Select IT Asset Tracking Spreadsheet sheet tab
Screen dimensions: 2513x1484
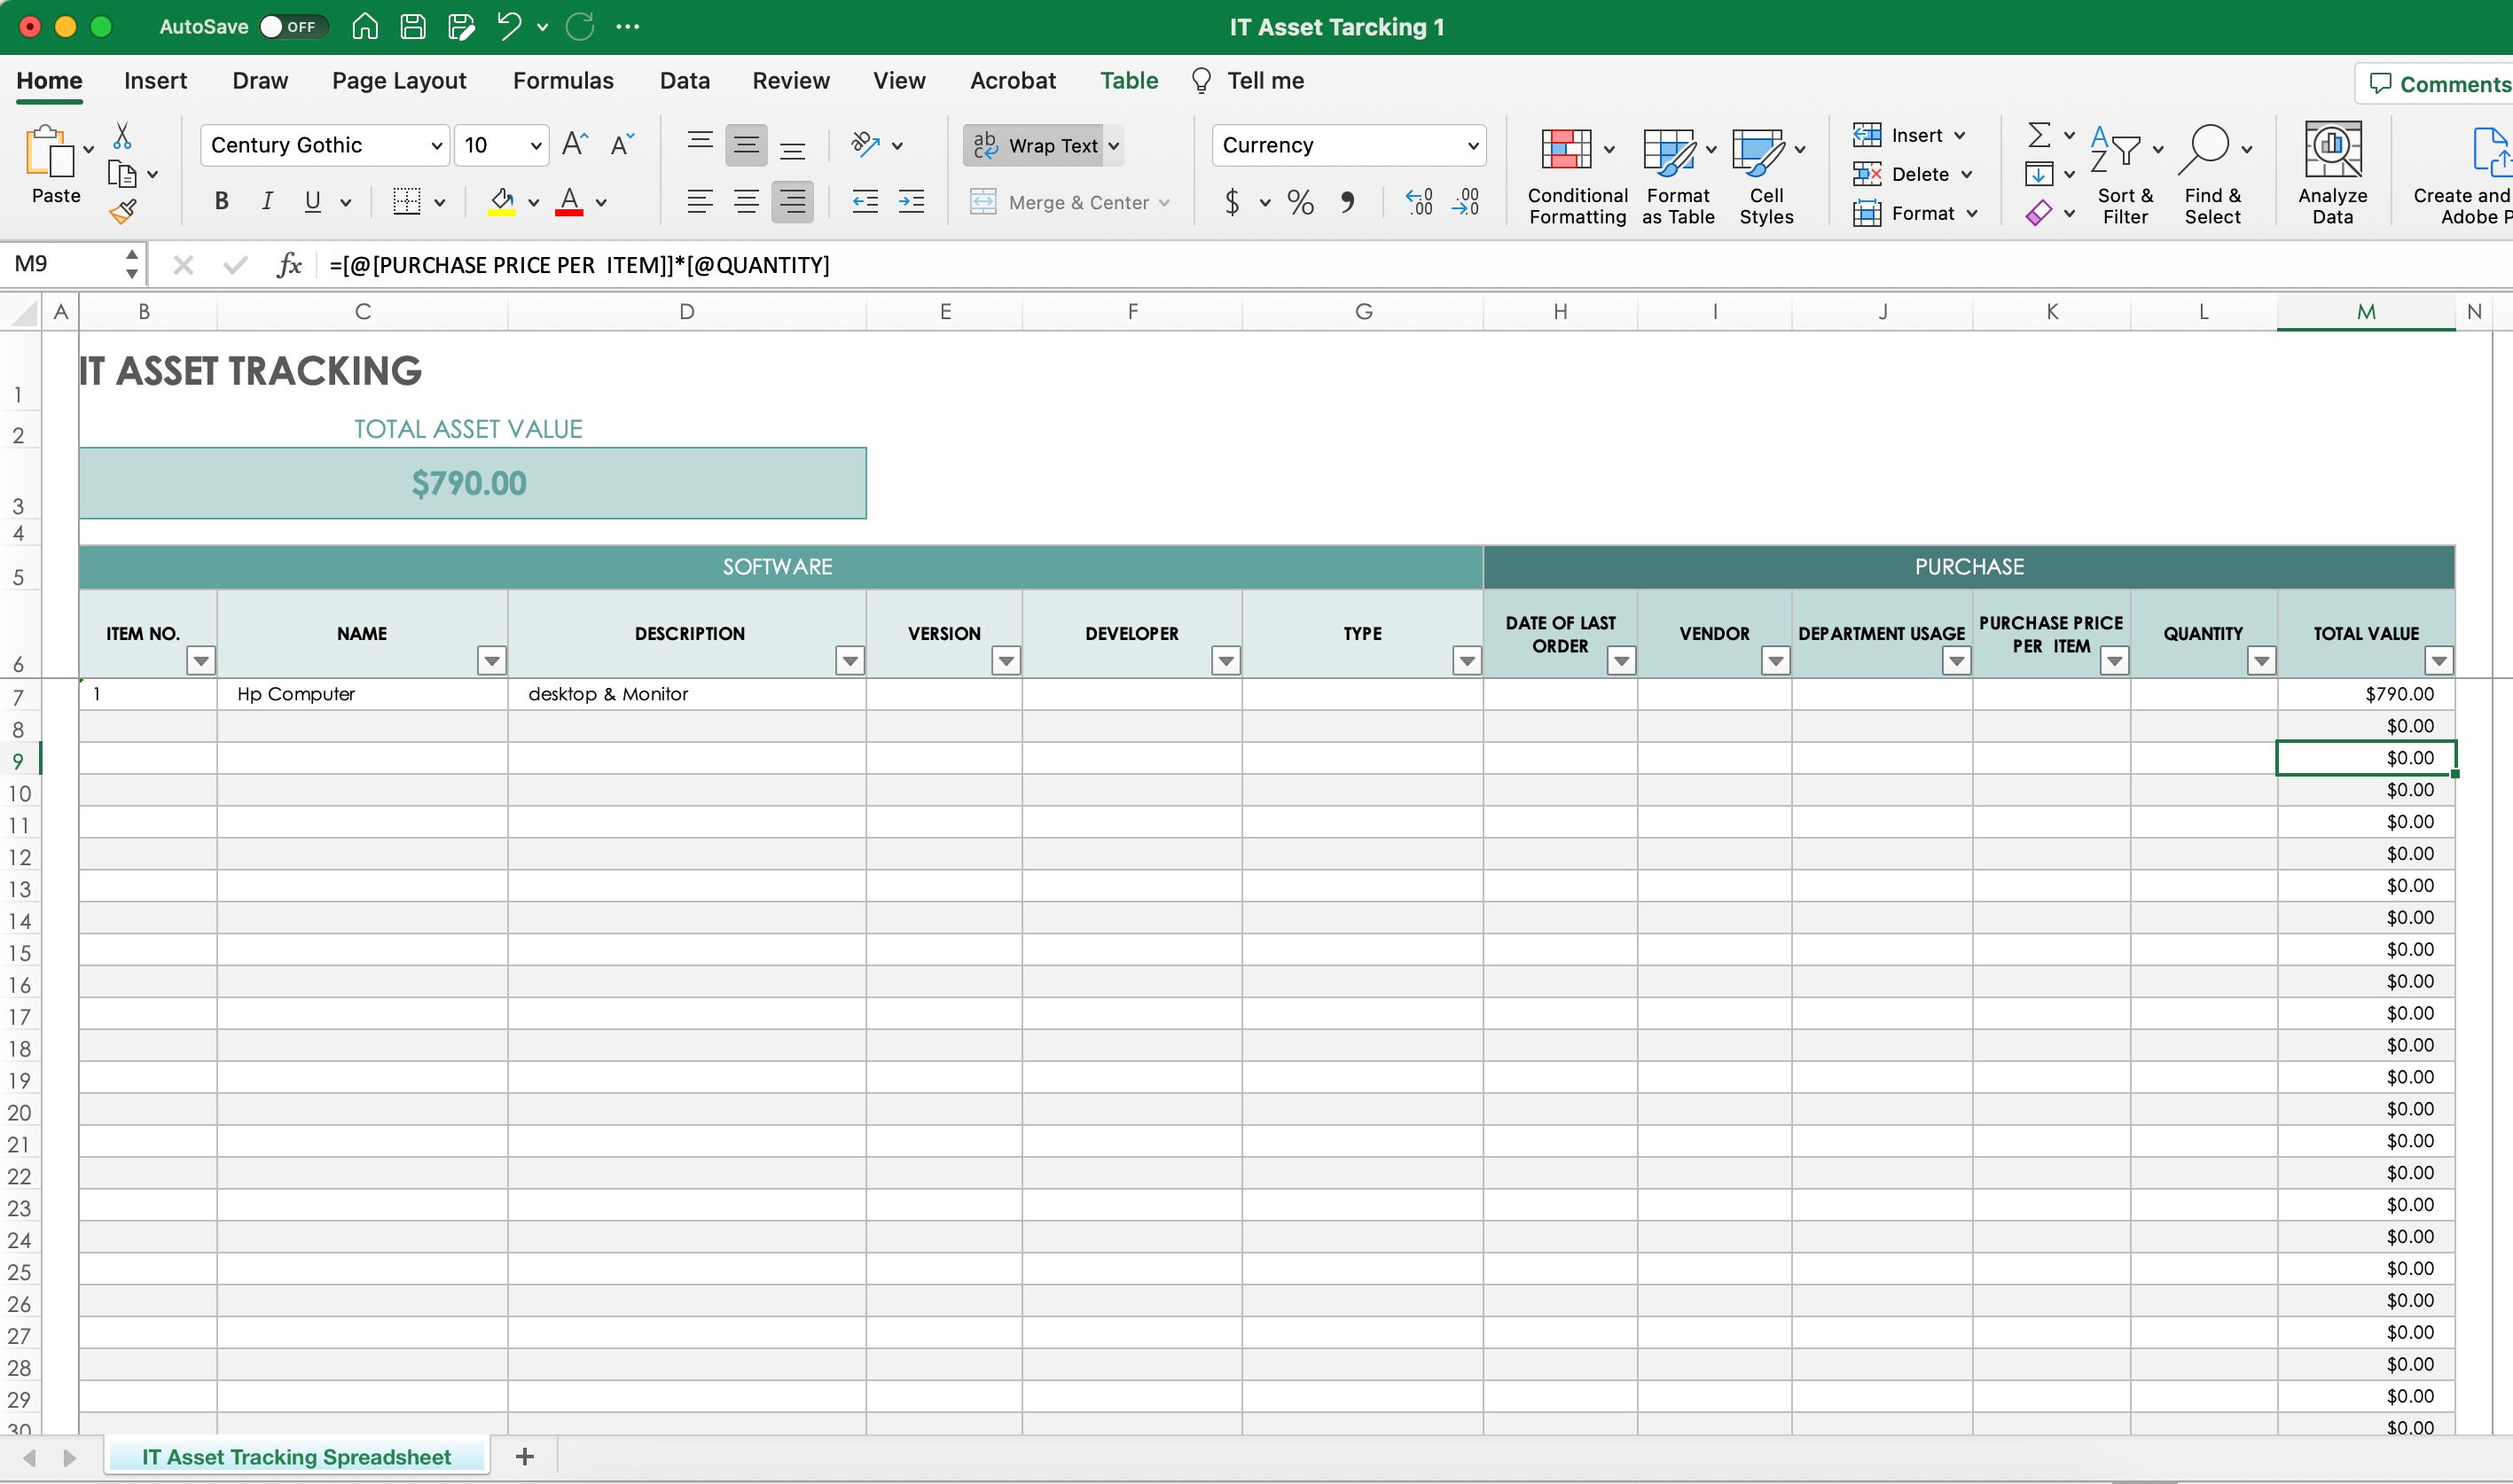(x=296, y=1457)
